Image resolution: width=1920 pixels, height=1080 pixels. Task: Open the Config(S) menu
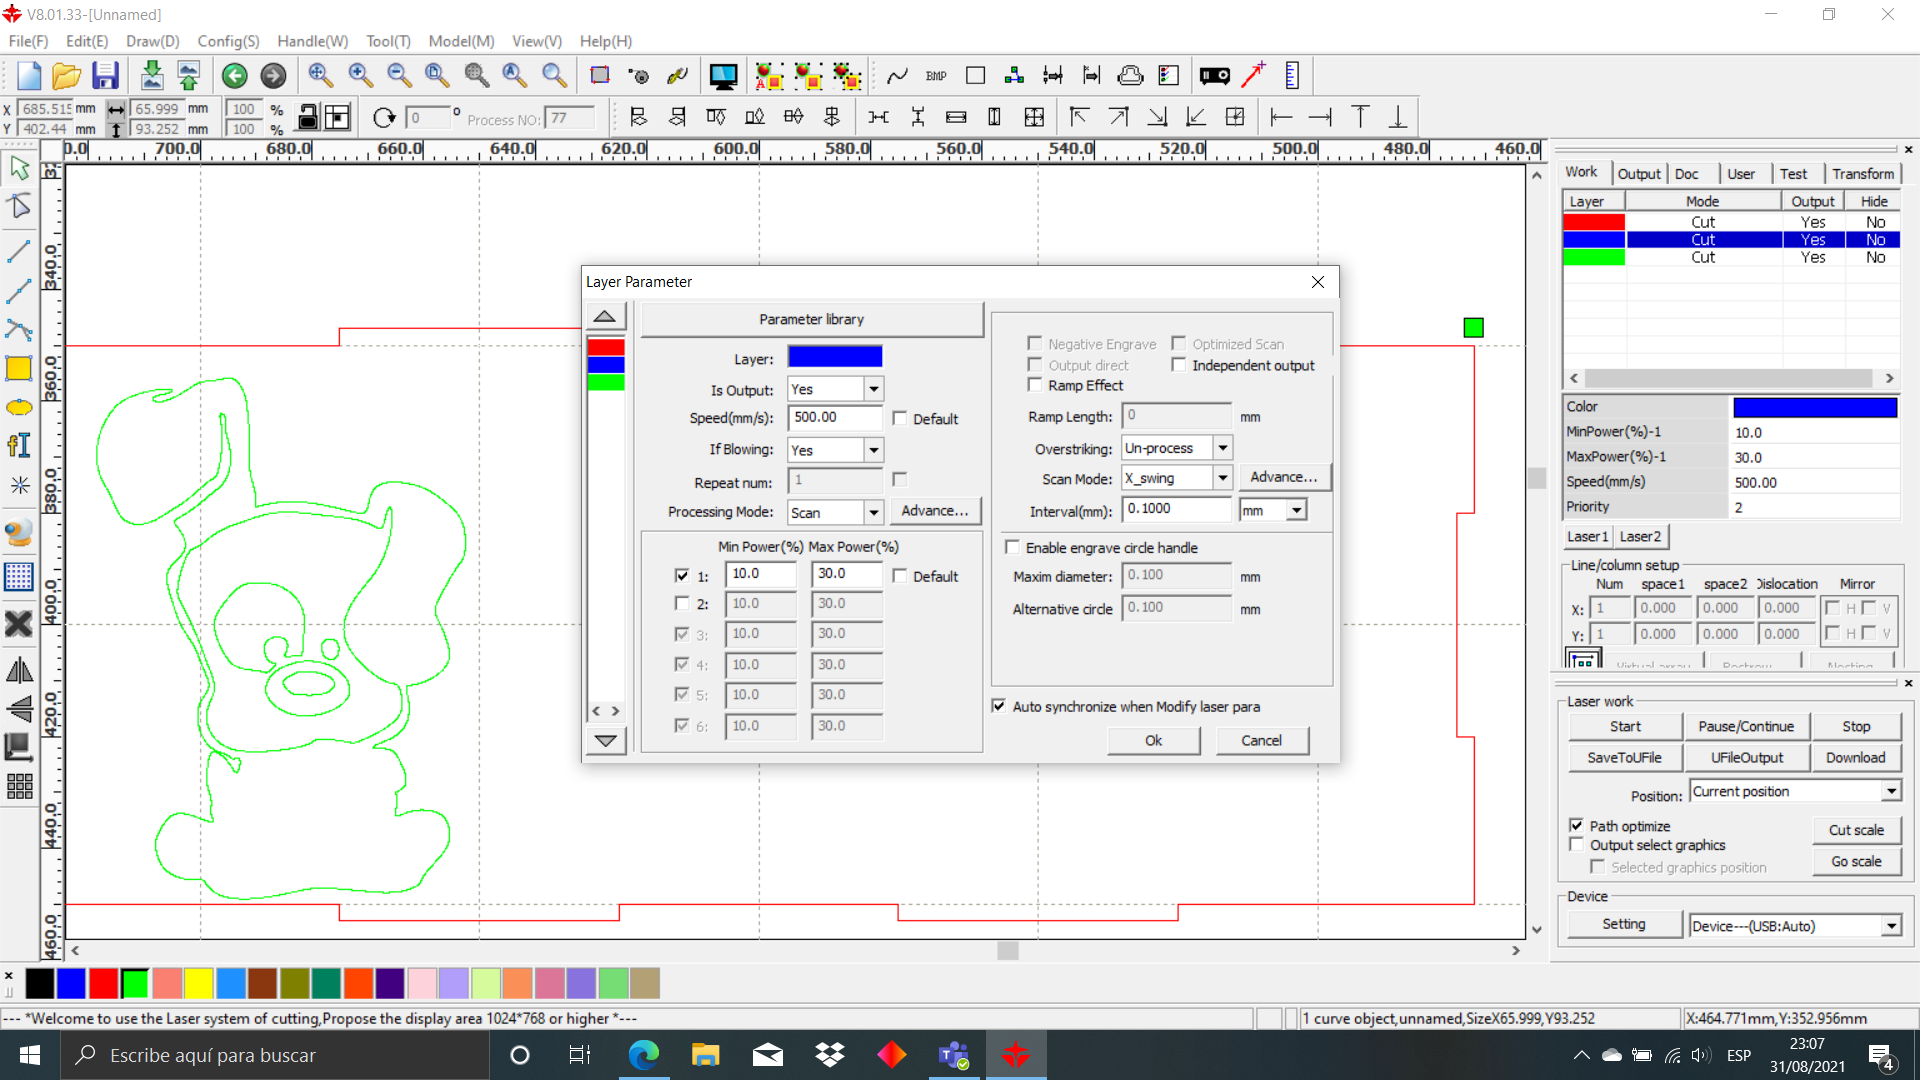tap(228, 41)
